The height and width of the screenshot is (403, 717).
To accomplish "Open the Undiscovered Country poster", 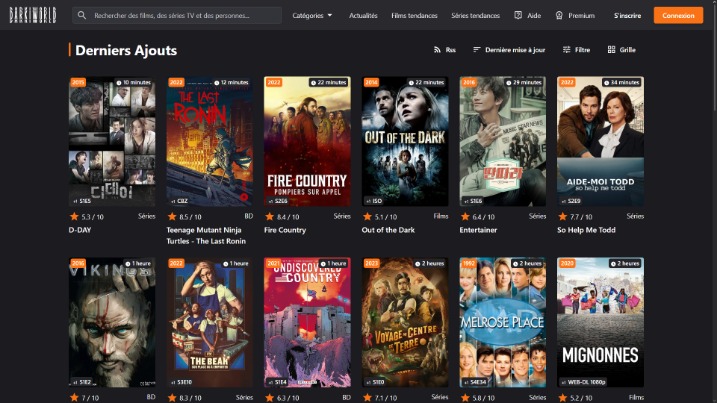I will (x=307, y=322).
